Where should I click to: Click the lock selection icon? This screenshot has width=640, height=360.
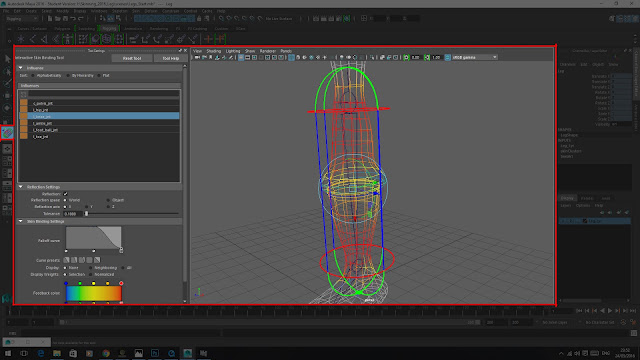(x=199, y=18)
